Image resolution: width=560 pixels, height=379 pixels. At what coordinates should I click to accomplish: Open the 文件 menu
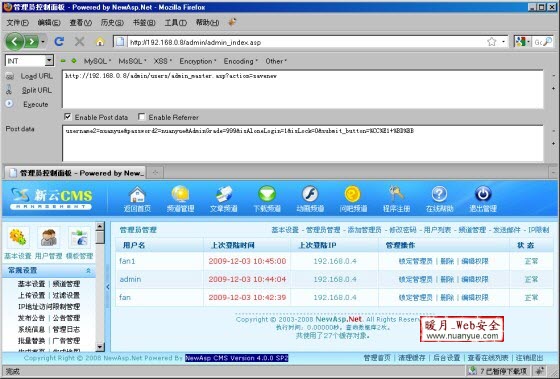tap(18, 23)
